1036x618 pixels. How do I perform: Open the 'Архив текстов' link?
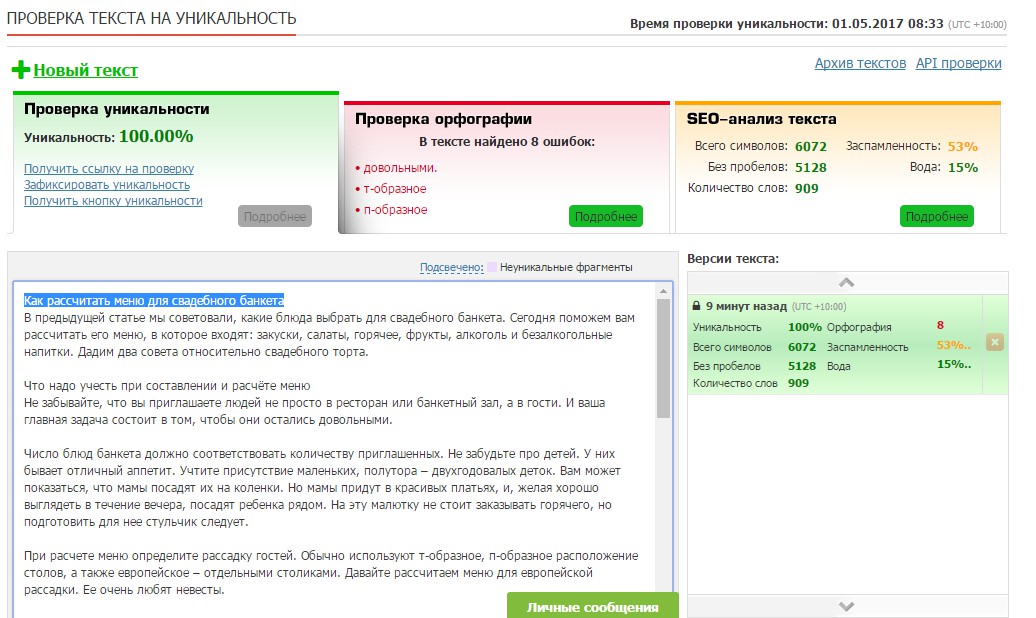click(860, 63)
